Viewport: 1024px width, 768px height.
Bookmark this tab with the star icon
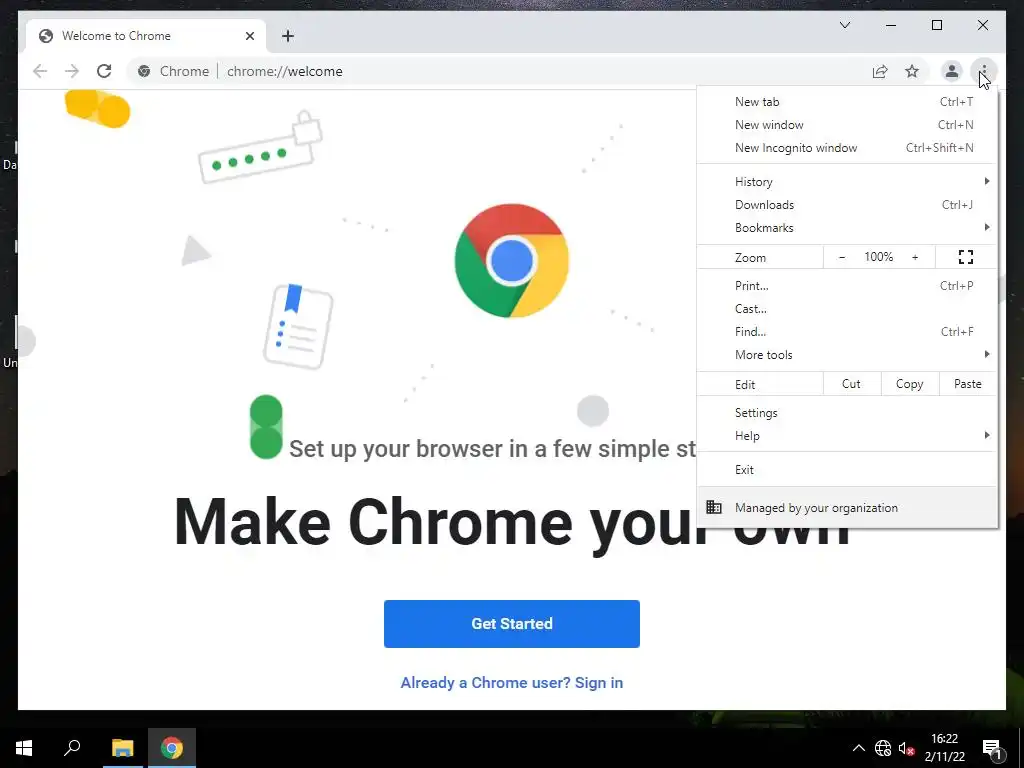point(912,71)
